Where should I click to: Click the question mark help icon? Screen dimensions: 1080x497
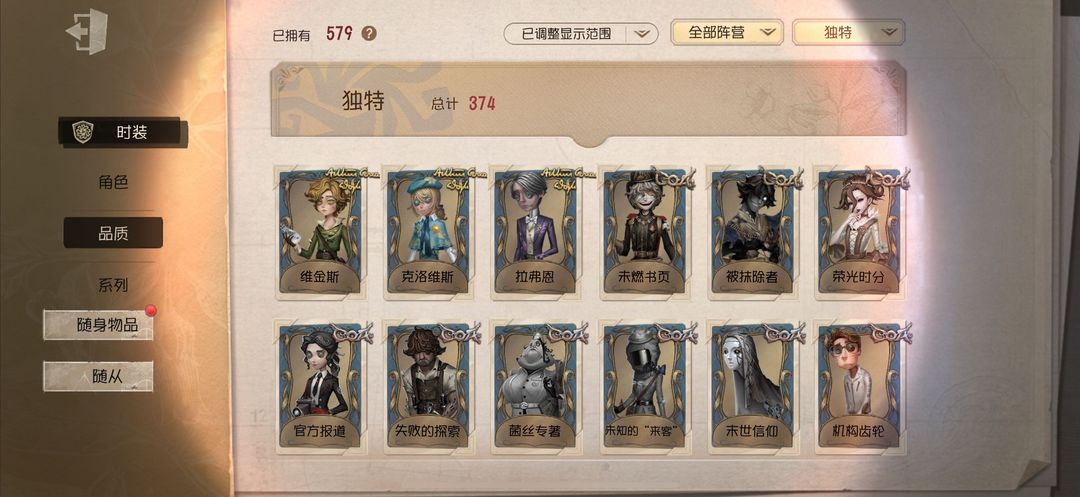pyautogui.click(x=369, y=33)
